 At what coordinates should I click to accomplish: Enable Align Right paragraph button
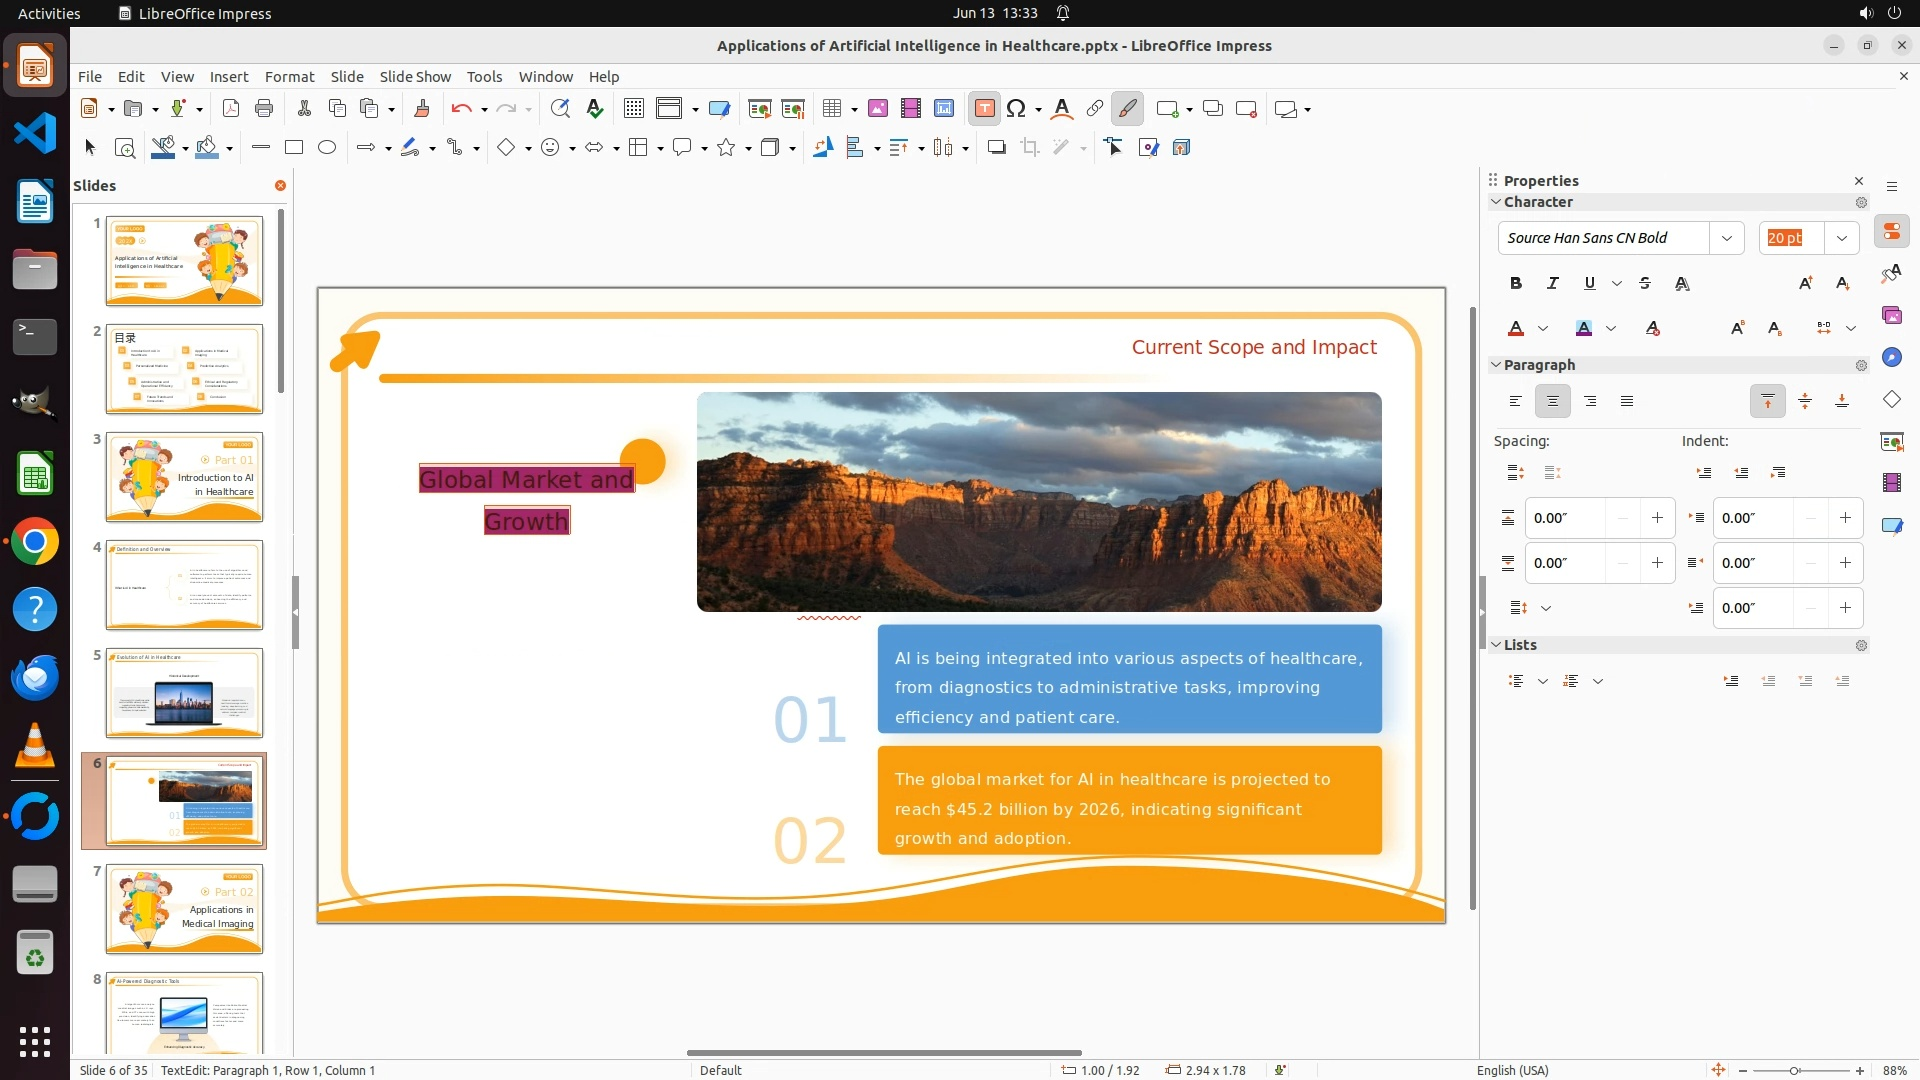(1590, 401)
